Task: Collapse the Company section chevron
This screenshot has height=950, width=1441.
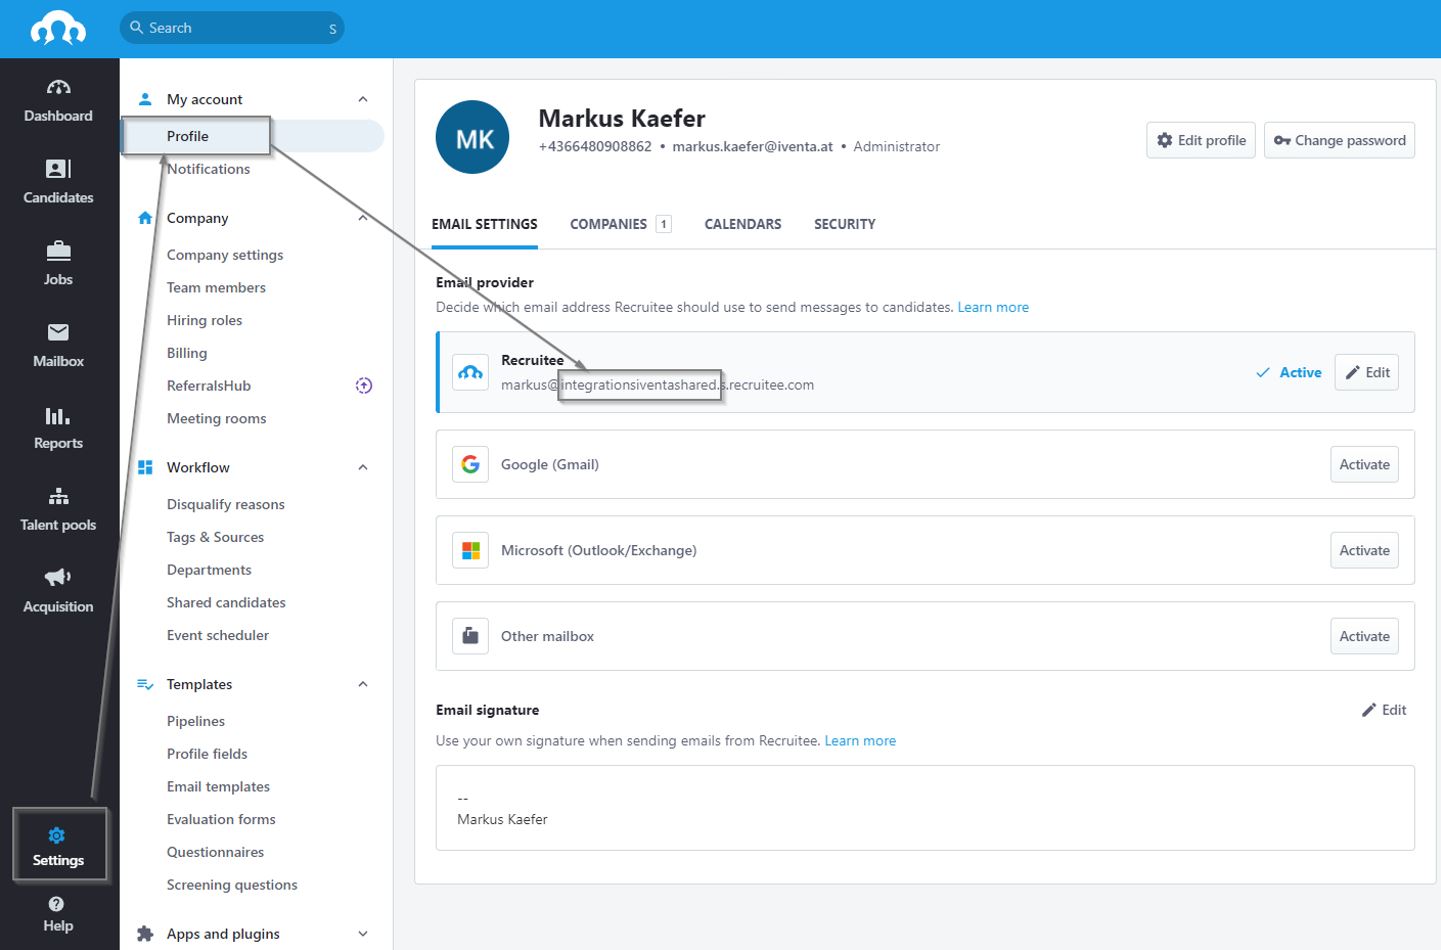Action: 363,217
